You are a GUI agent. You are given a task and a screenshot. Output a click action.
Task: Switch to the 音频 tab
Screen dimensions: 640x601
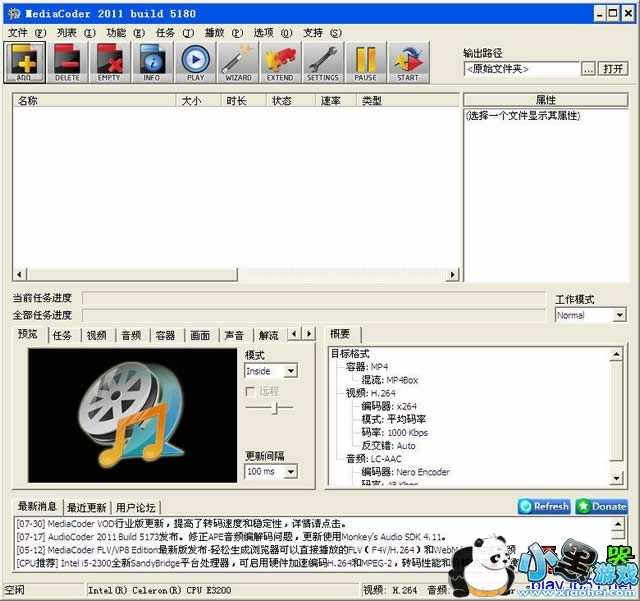(x=131, y=336)
